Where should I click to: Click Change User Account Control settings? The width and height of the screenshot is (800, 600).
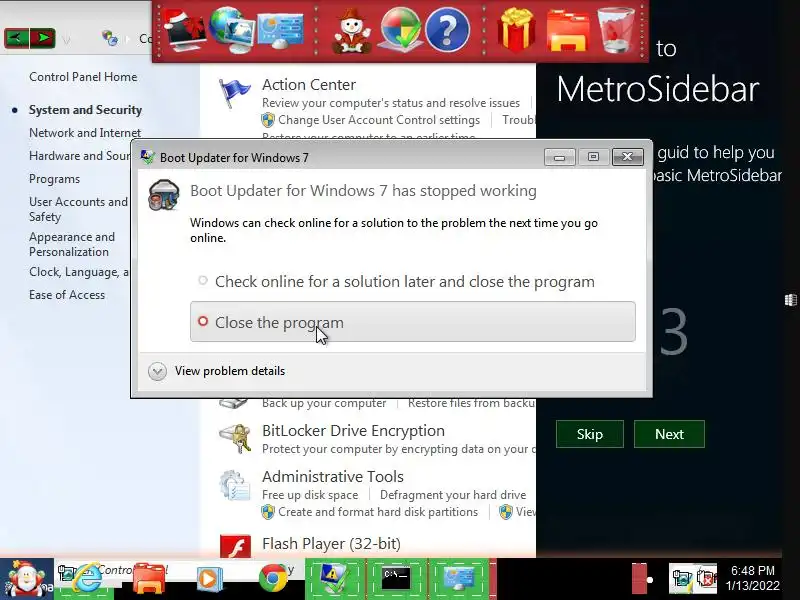pyautogui.click(x=379, y=120)
